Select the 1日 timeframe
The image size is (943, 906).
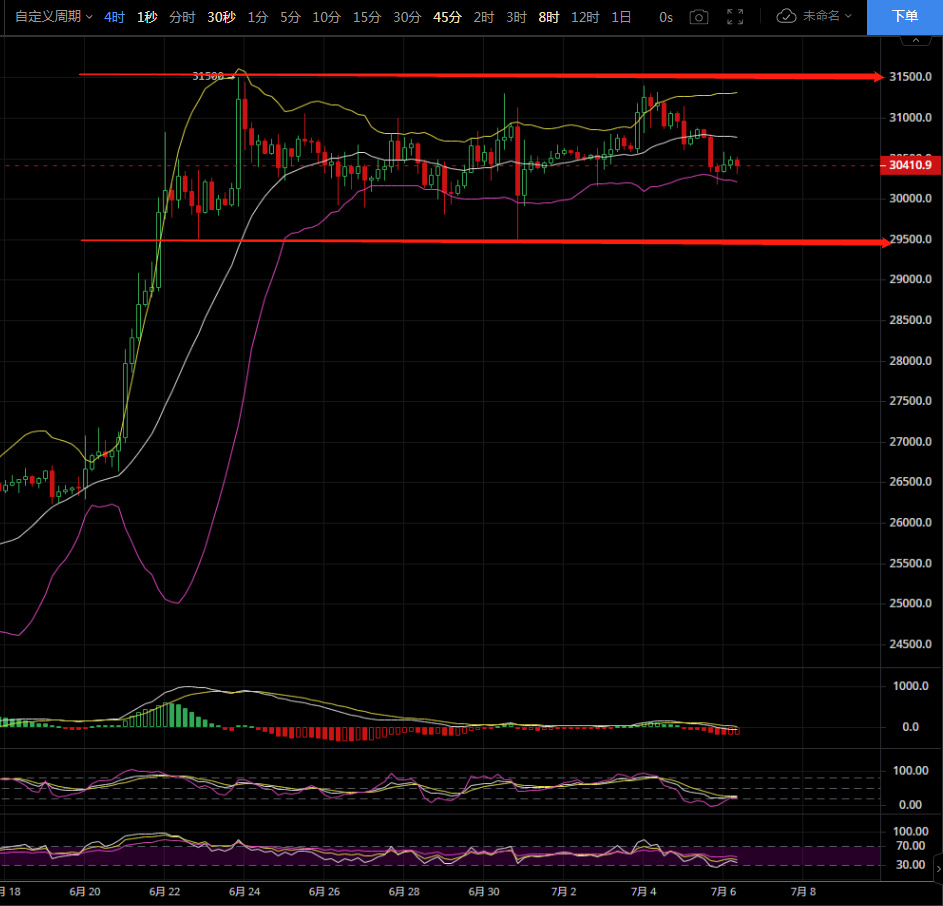pyautogui.click(x=621, y=17)
